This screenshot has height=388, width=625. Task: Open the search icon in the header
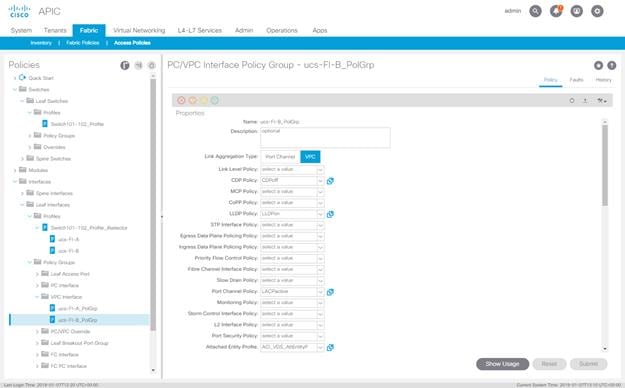[x=535, y=11]
